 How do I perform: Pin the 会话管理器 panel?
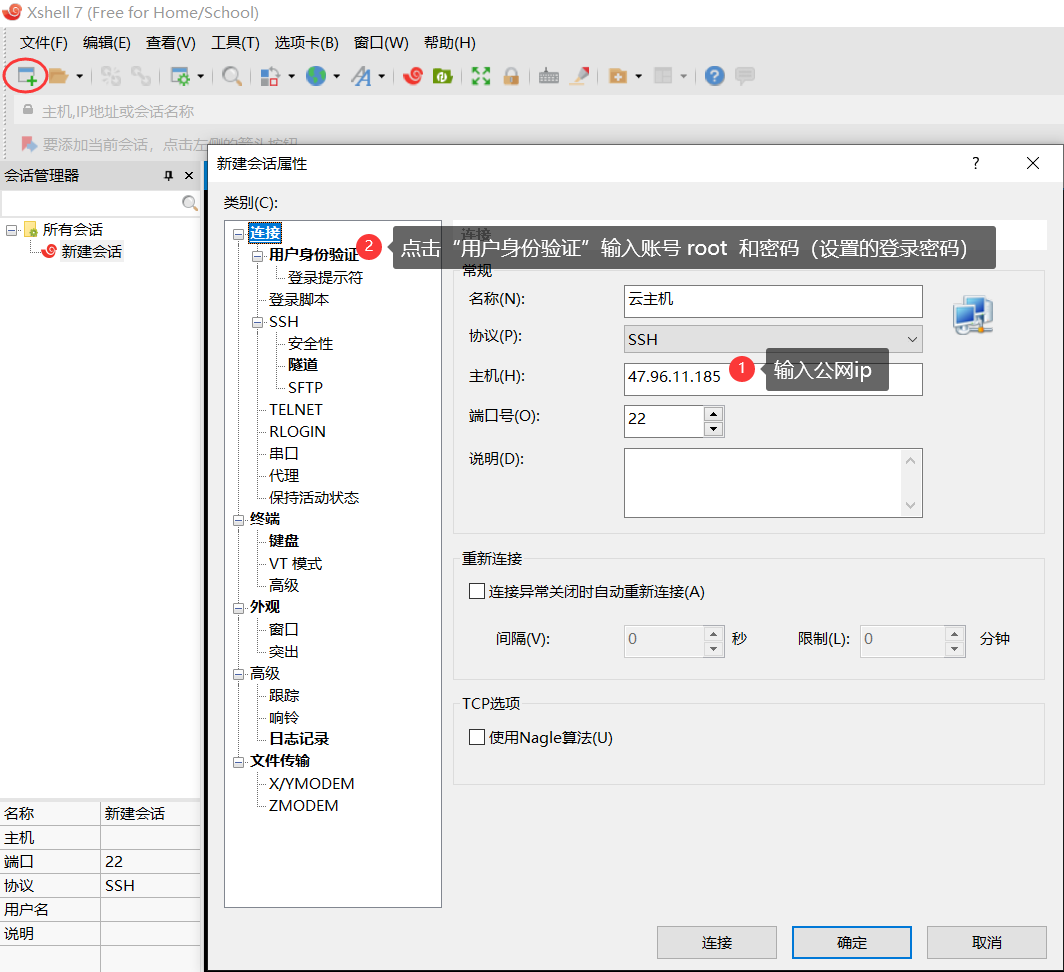(168, 176)
